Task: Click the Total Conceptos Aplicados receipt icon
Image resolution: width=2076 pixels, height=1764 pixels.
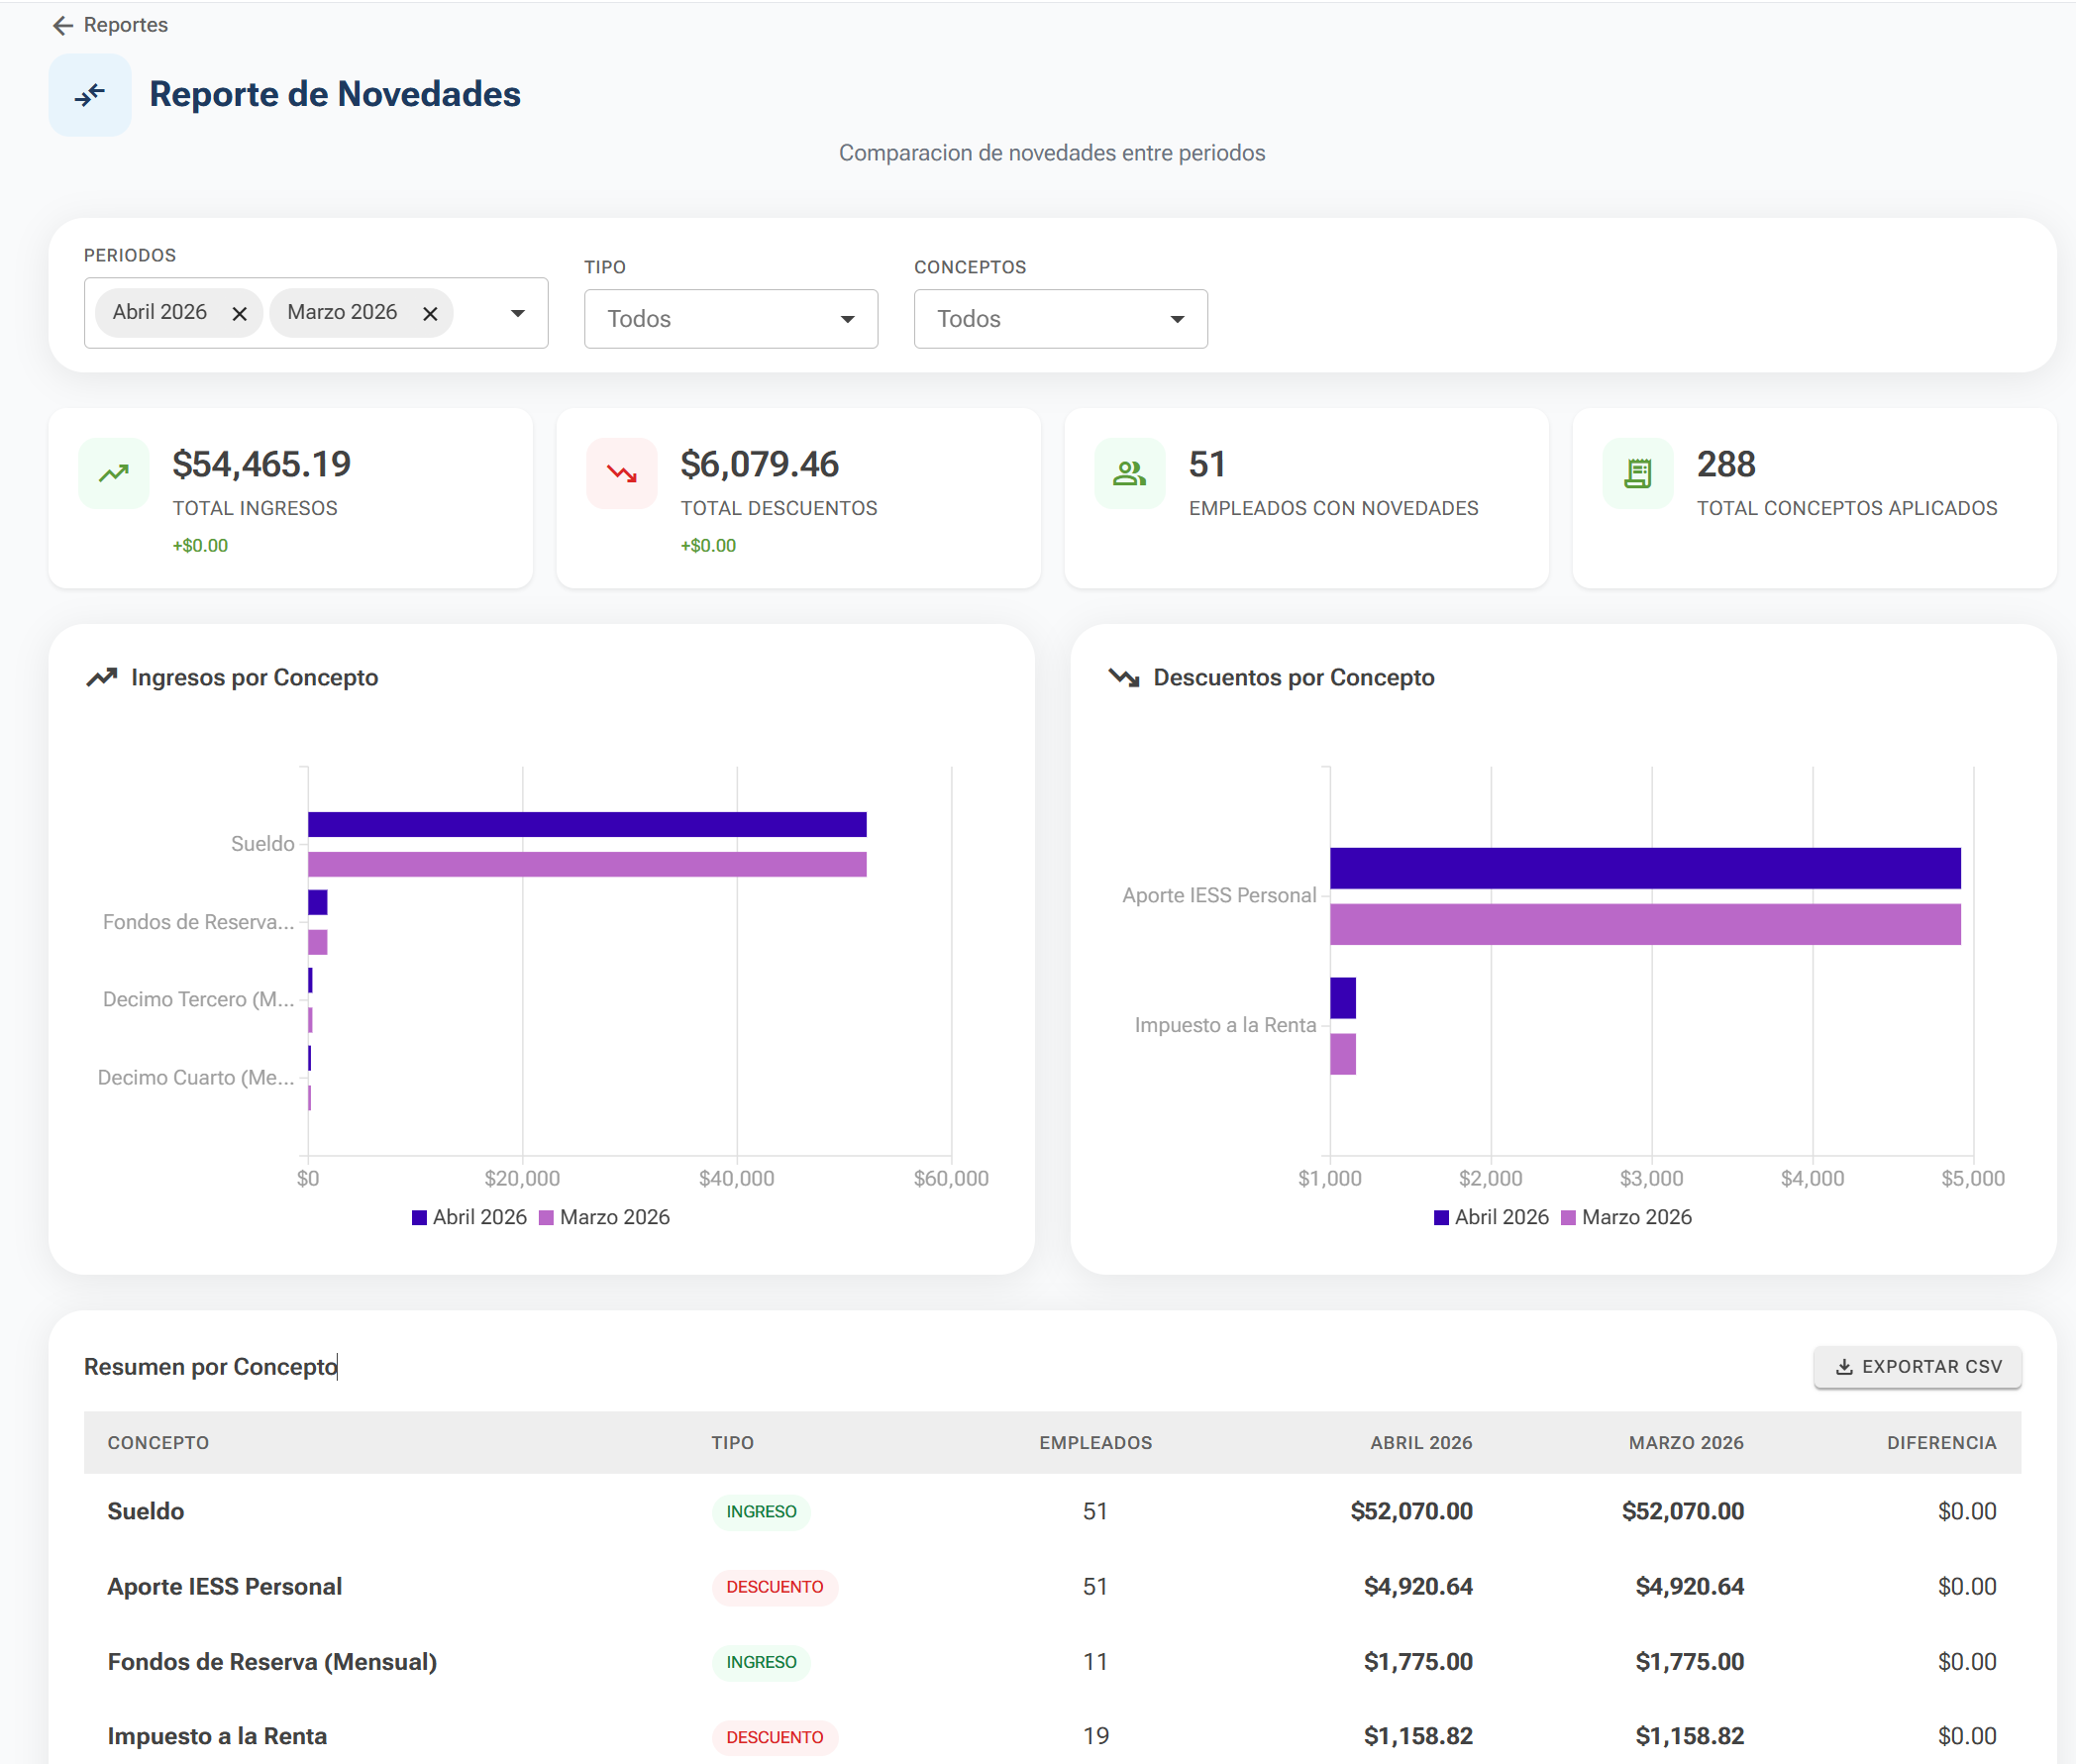Action: 1638,473
